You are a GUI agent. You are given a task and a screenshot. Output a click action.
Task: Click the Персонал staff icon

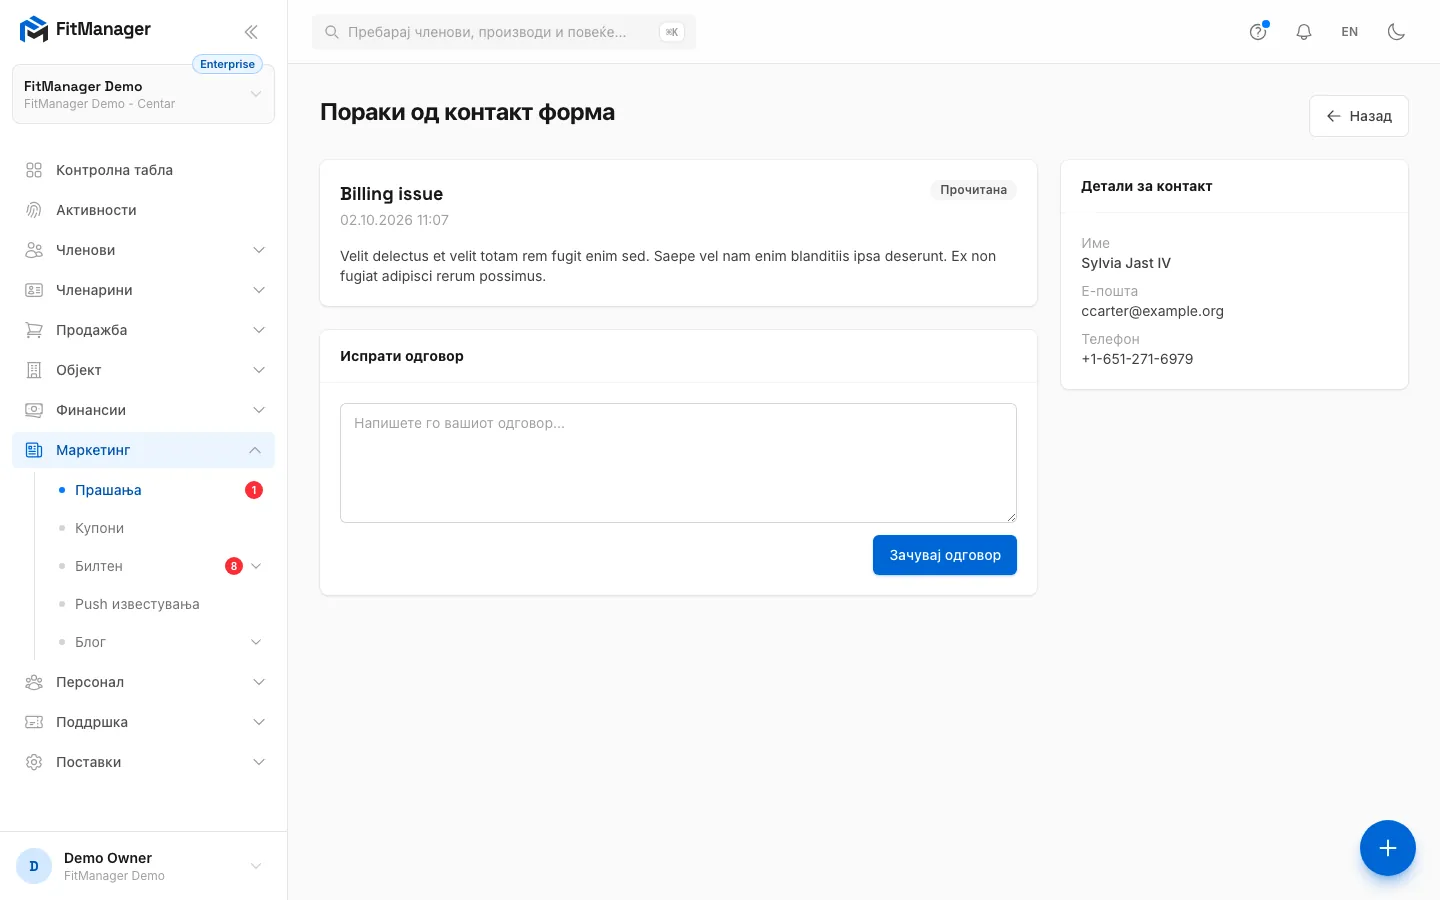click(34, 682)
